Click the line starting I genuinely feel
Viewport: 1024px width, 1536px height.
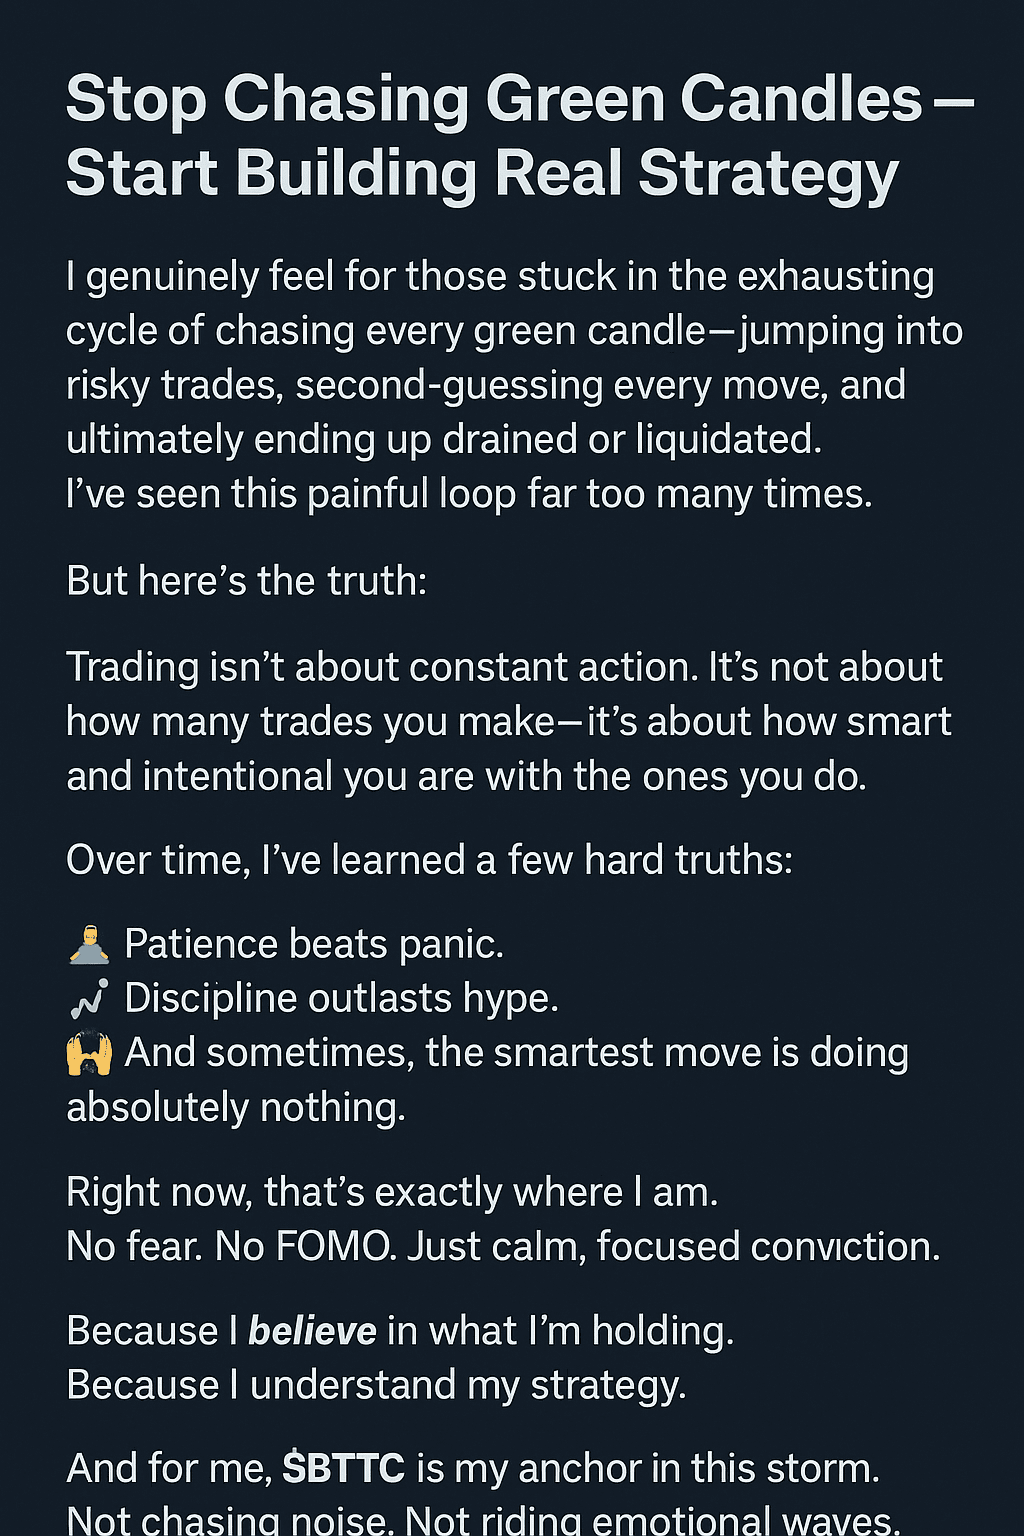tap(500, 277)
